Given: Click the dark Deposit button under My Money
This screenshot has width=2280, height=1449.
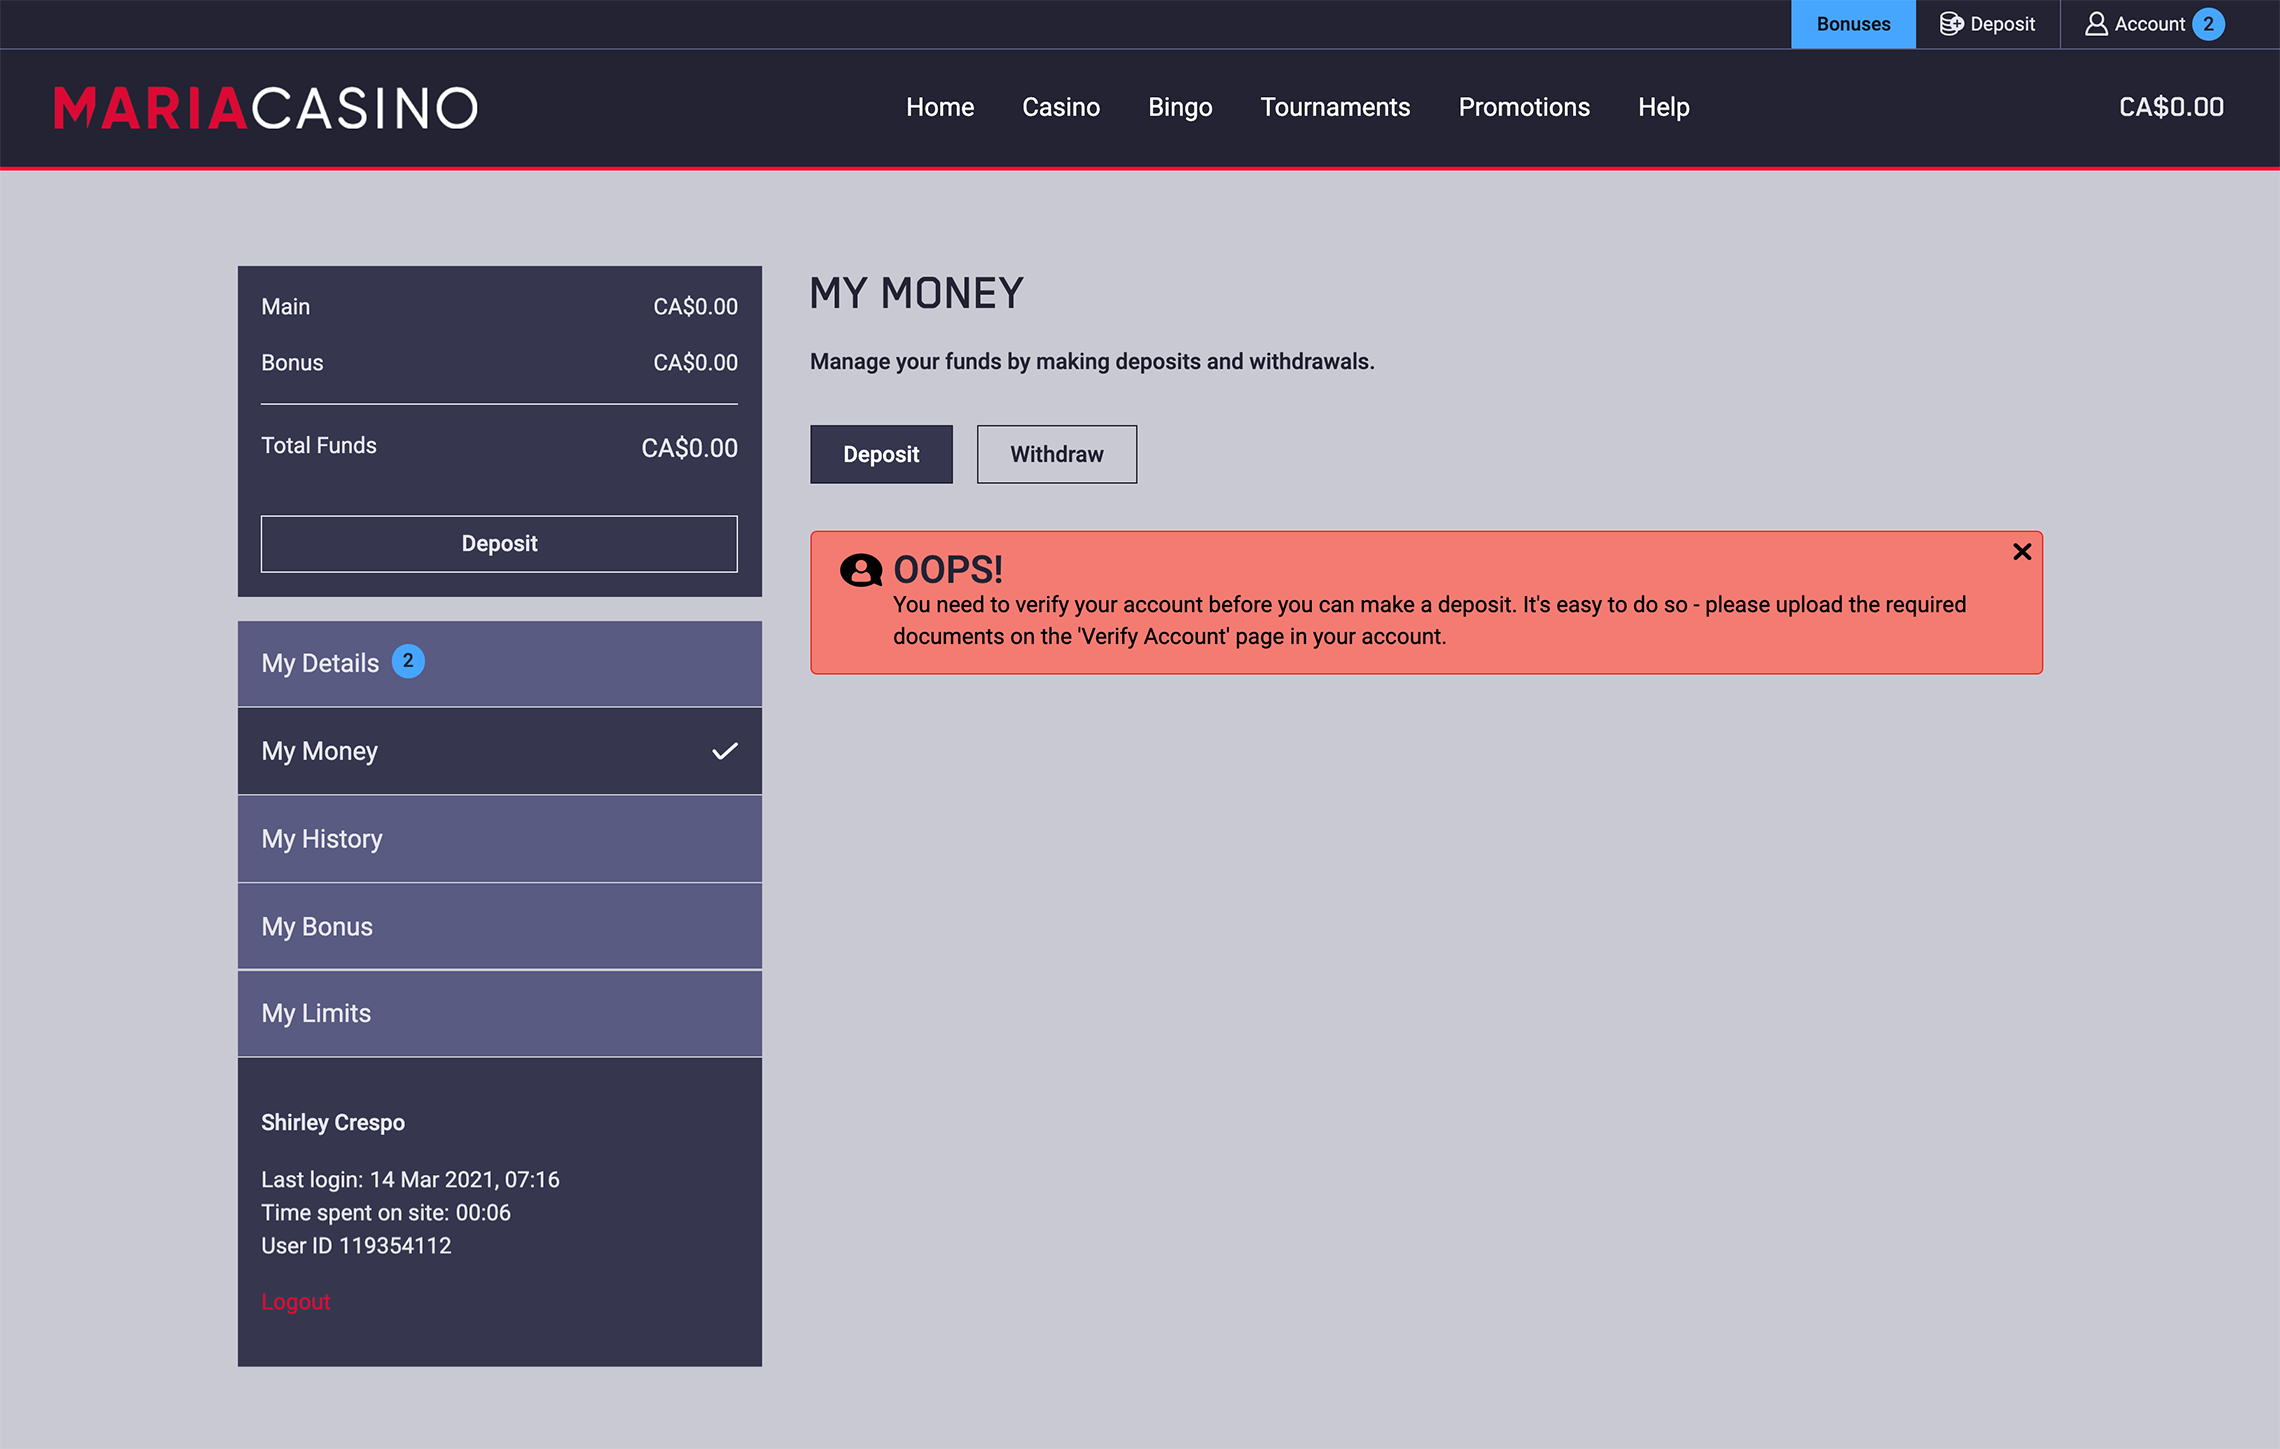Looking at the screenshot, I should coord(881,454).
